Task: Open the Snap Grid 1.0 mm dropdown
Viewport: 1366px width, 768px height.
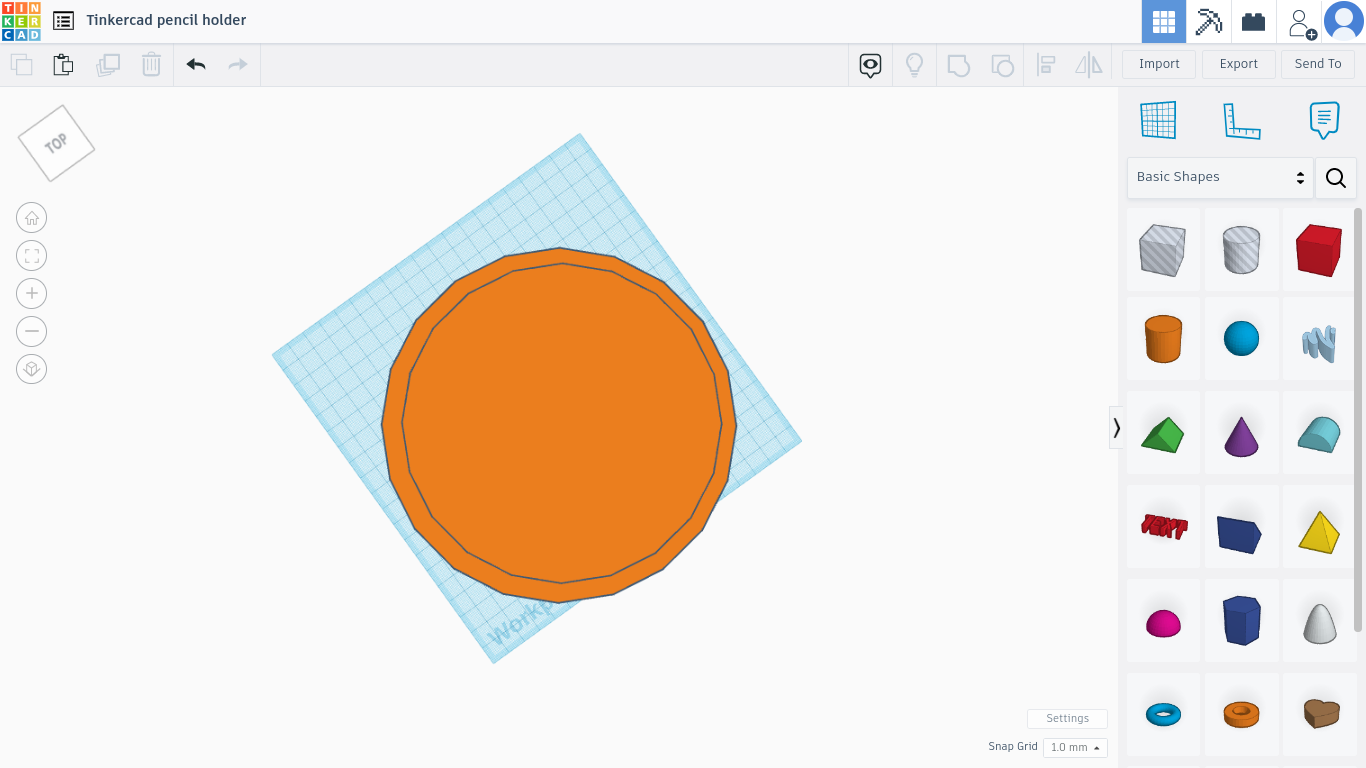Action: [x=1075, y=747]
